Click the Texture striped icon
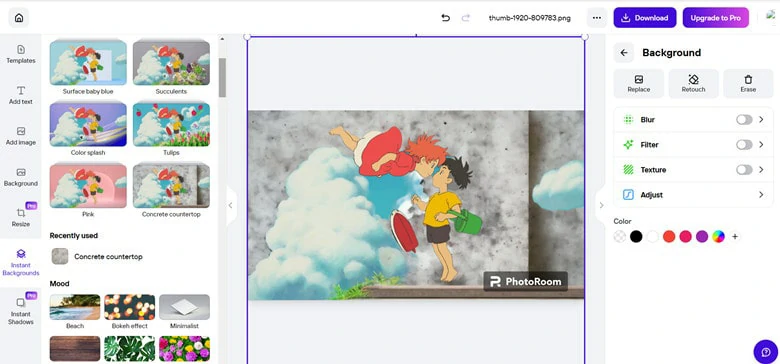The image size is (780, 364). coord(628,170)
